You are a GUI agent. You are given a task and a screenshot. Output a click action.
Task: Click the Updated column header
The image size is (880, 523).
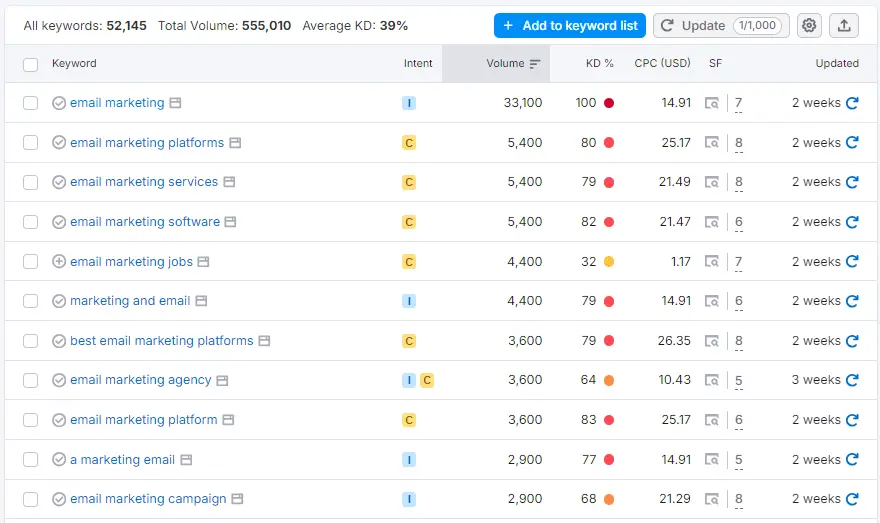tap(836, 64)
